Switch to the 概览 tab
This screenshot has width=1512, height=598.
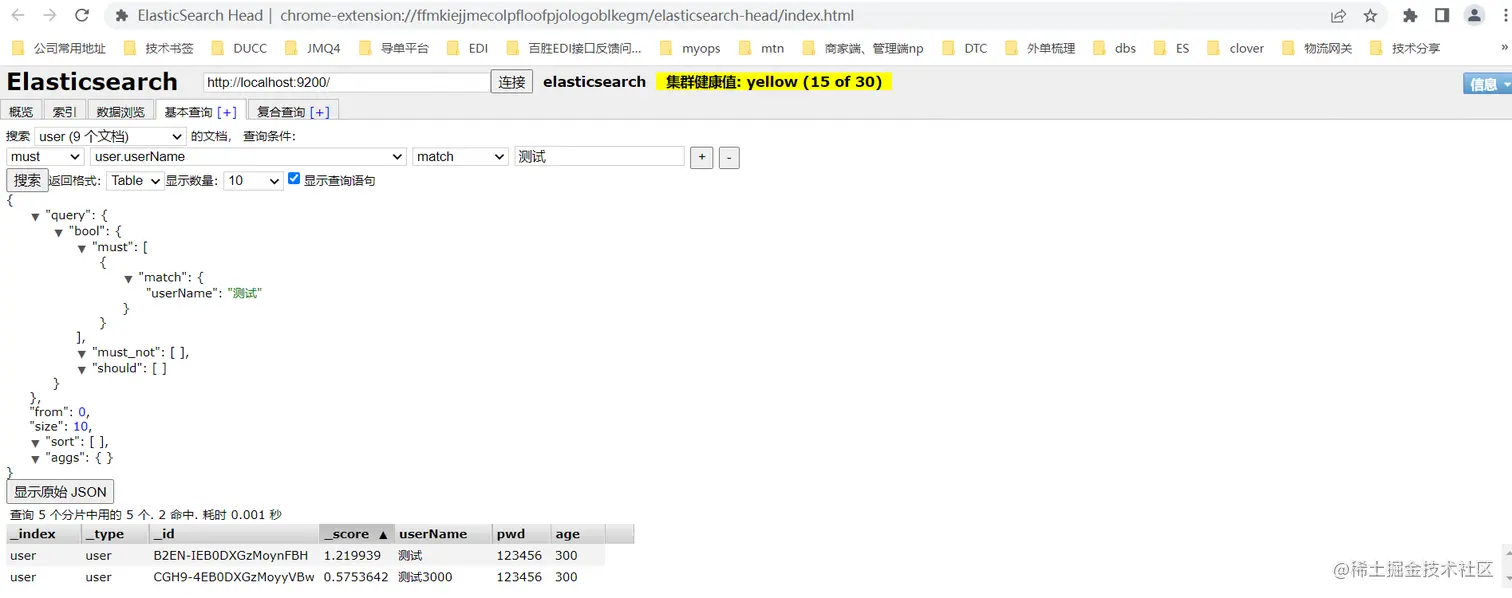(x=21, y=111)
